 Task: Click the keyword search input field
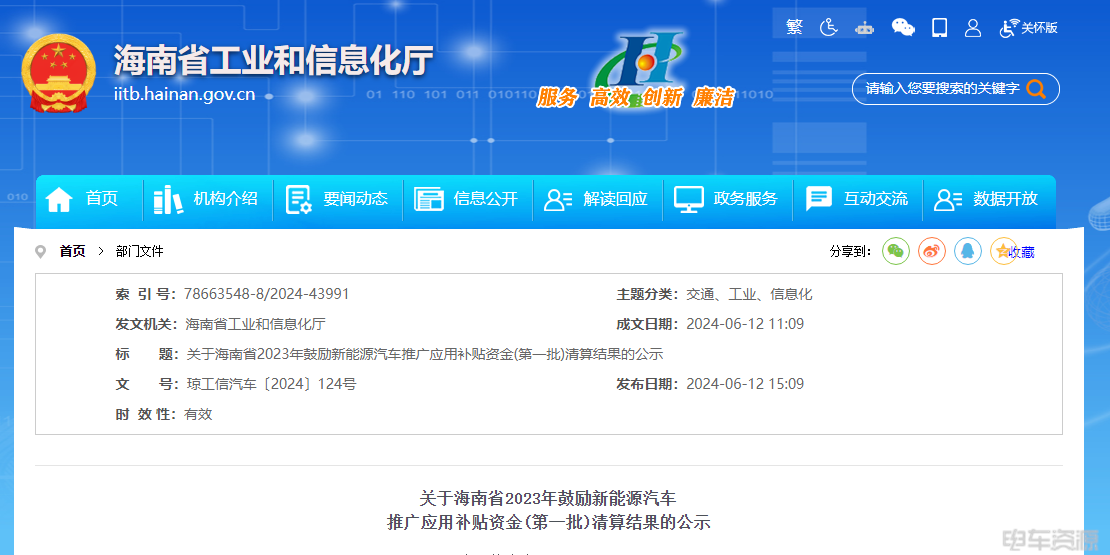[940, 89]
